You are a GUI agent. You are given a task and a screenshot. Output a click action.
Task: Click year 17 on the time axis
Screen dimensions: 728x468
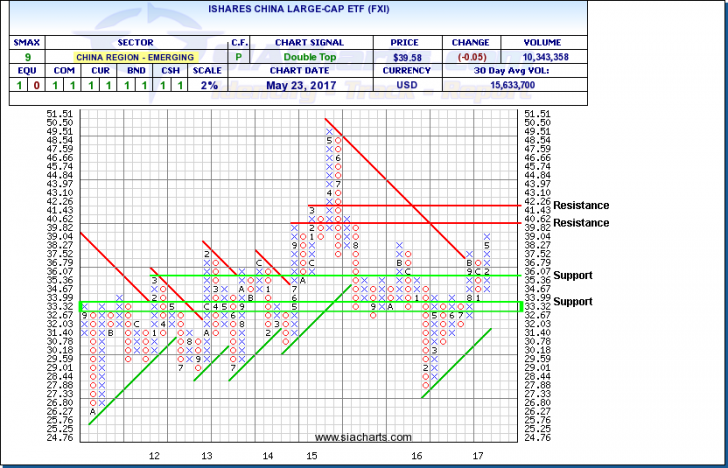point(478,455)
